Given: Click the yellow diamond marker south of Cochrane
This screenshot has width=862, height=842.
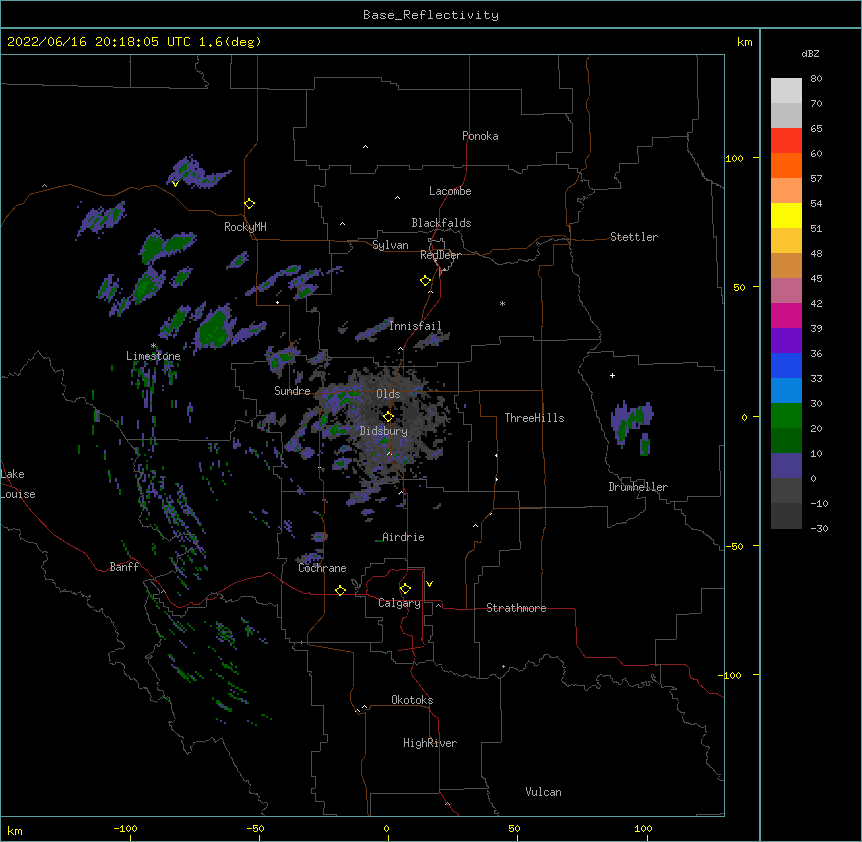Looking at the screenshot, I should [340, 590].
